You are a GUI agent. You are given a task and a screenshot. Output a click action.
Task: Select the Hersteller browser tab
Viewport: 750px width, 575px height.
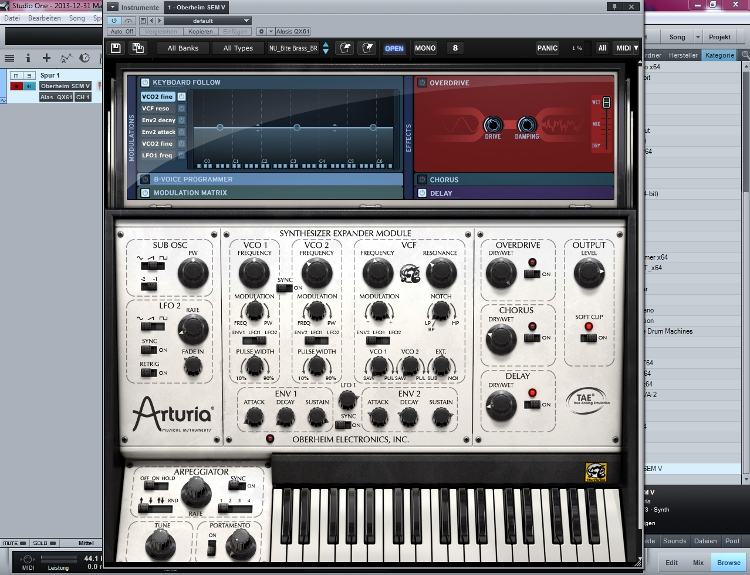683,55
